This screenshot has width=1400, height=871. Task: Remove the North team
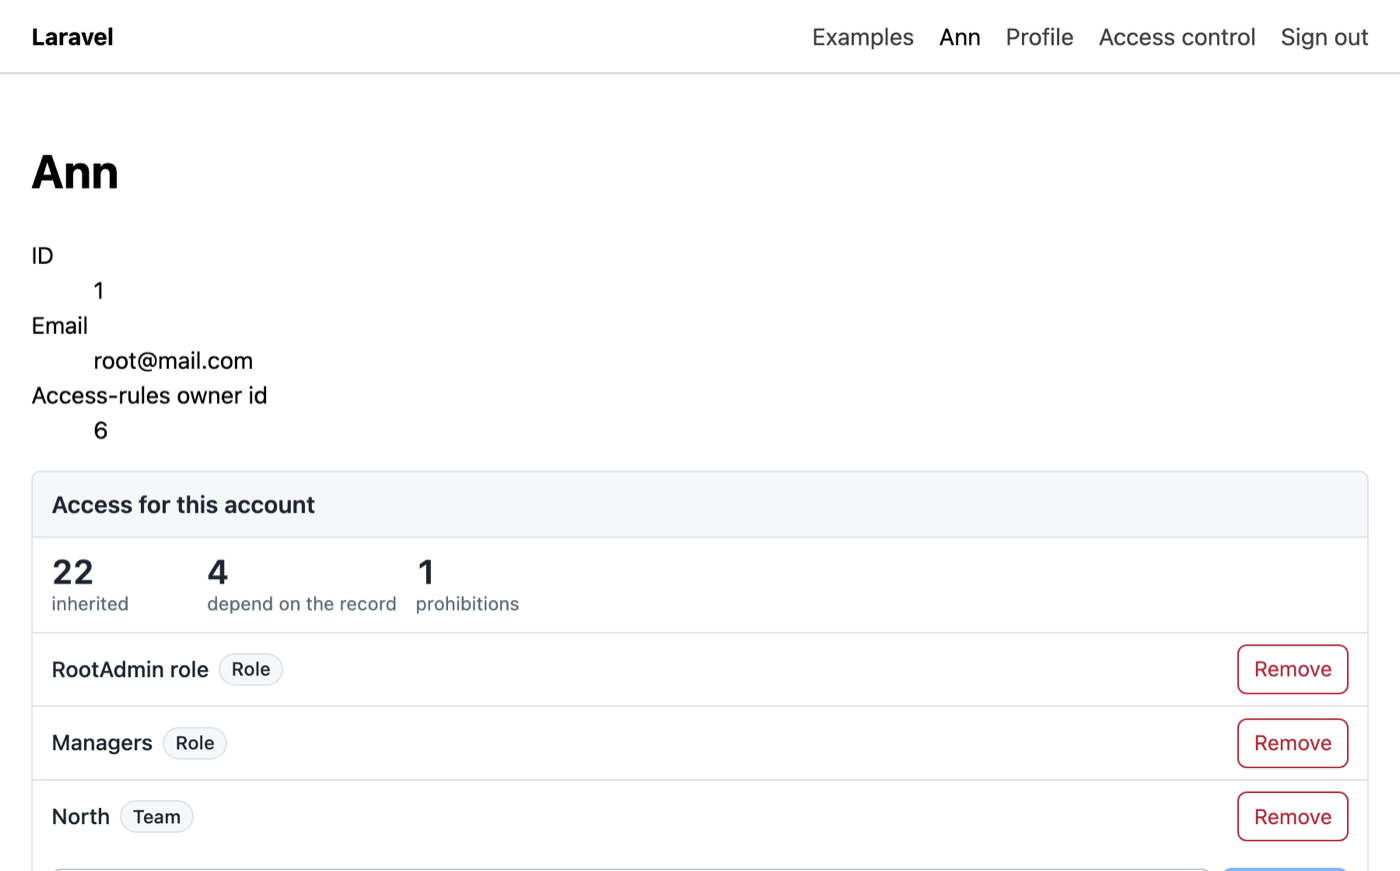(1293, 817)
